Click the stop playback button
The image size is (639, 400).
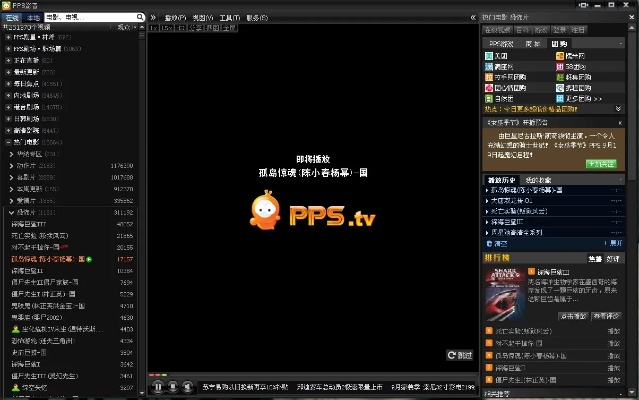point(173,386)
